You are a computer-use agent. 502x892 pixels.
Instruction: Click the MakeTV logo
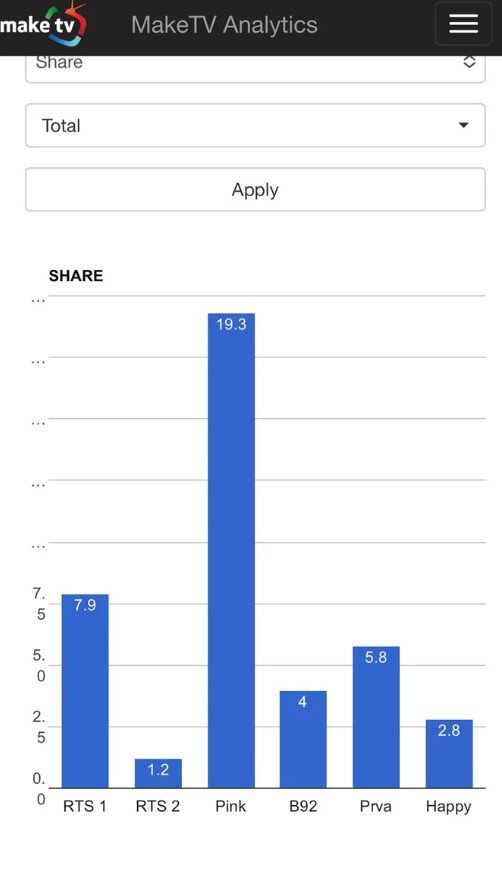pos(43,24)
